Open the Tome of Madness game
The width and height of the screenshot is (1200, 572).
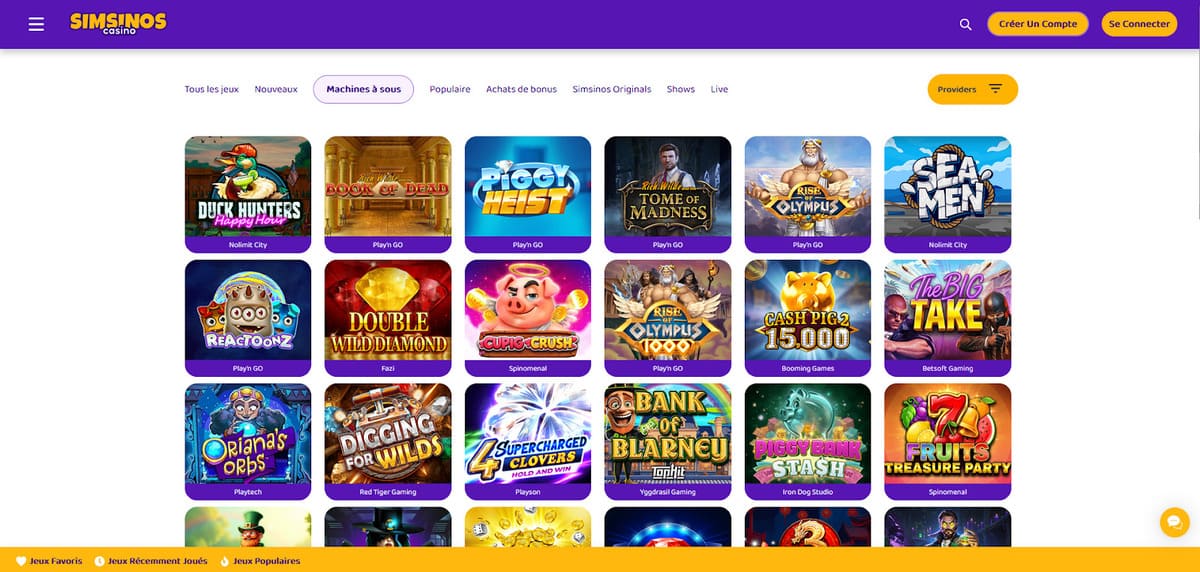point(668,187)
